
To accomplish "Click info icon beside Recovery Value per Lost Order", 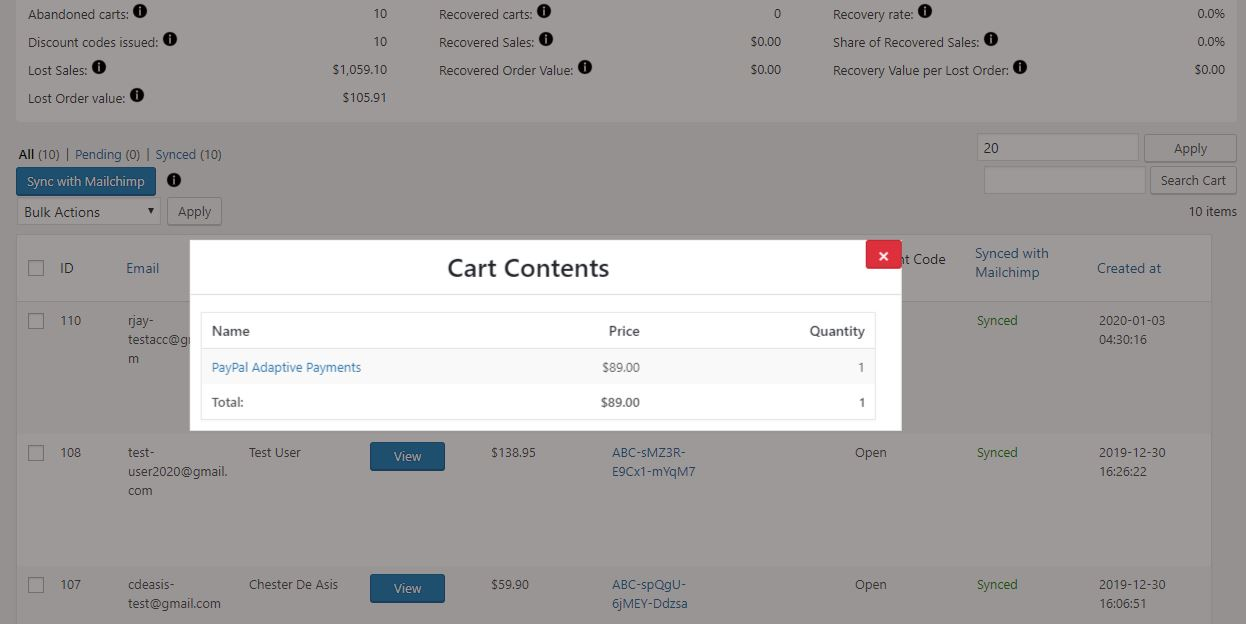I will (x=1019, y=68).
